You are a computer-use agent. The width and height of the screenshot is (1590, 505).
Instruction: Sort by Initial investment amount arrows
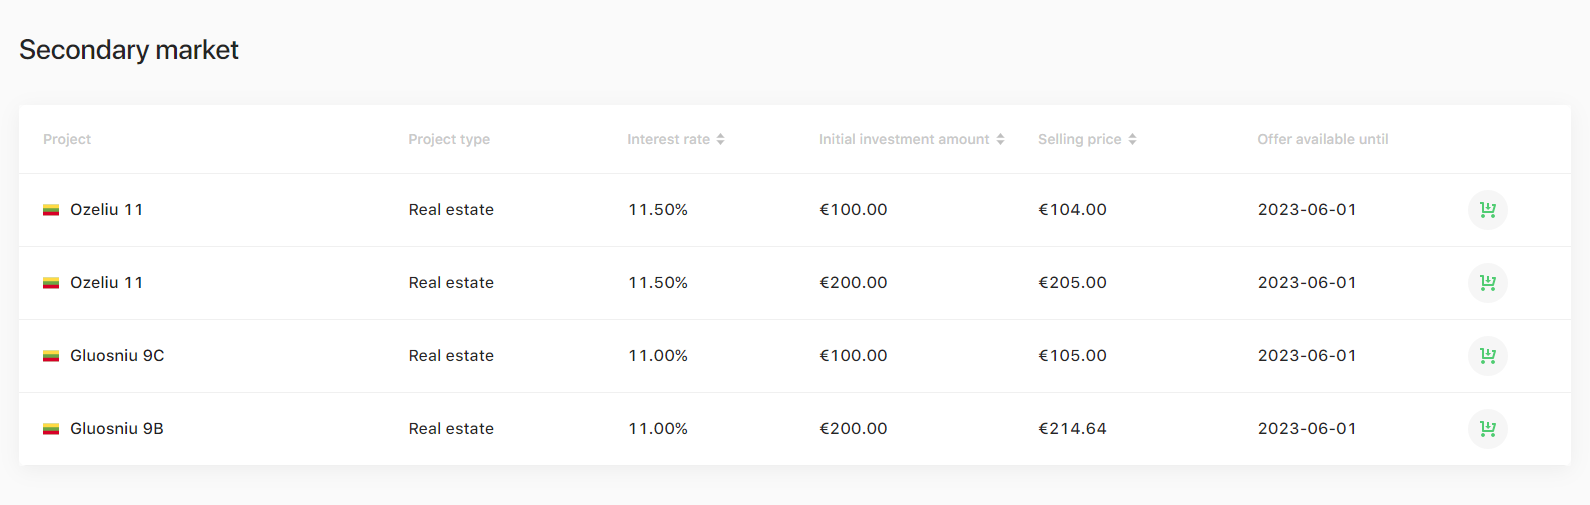coord(1000,139)
